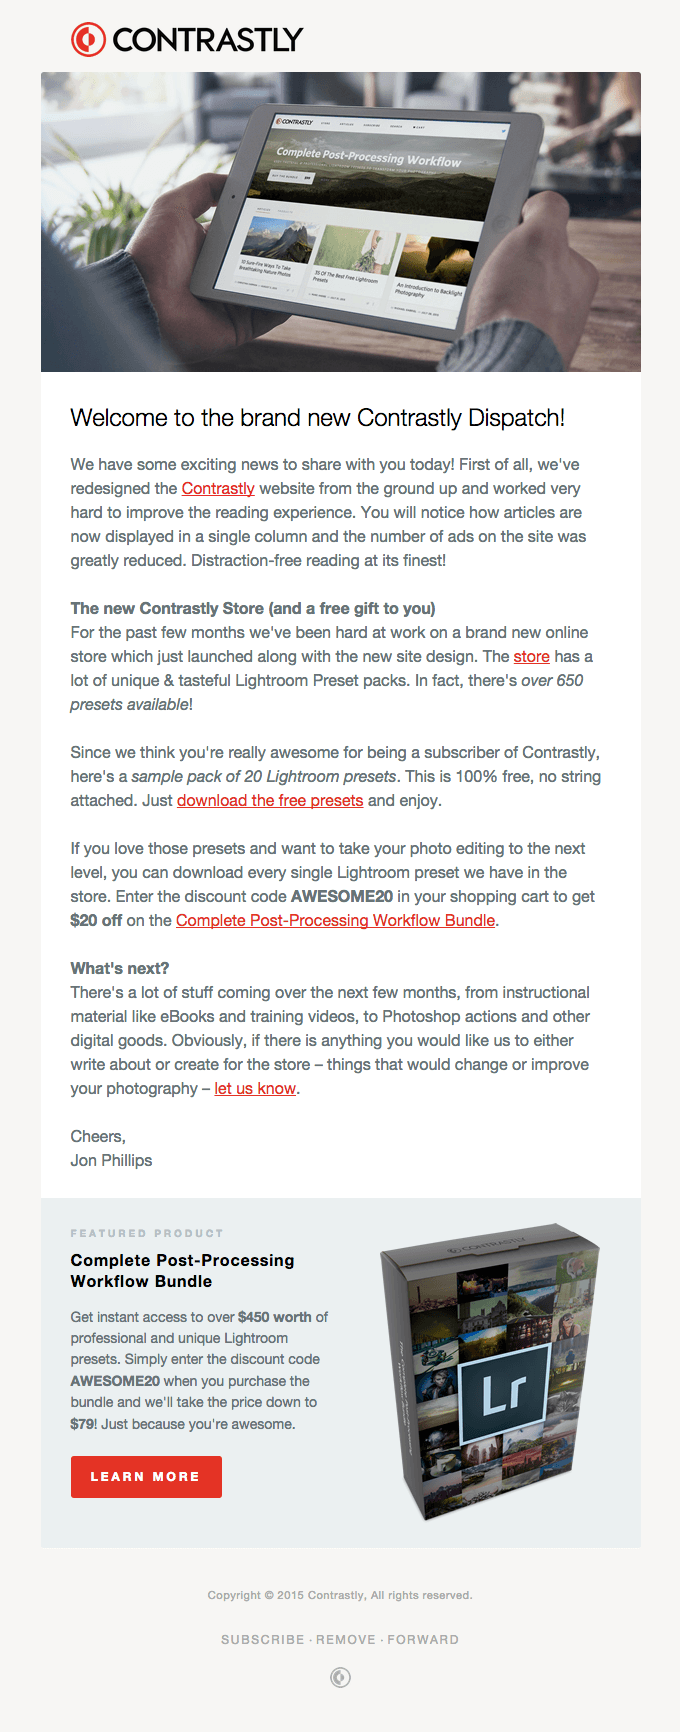Click the 'Welcome to the brand new Contrastly Dispatch' heading

318,418
